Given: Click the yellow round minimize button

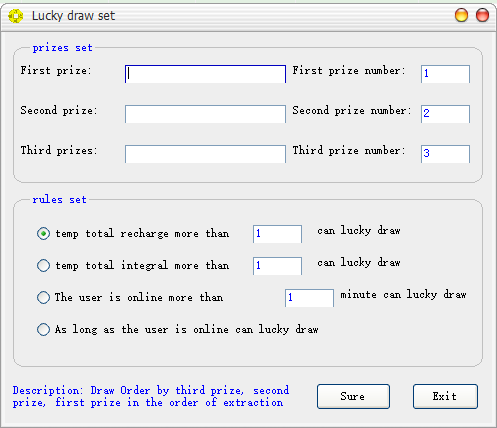Looking at the screenshot, I should pos(461,15).
